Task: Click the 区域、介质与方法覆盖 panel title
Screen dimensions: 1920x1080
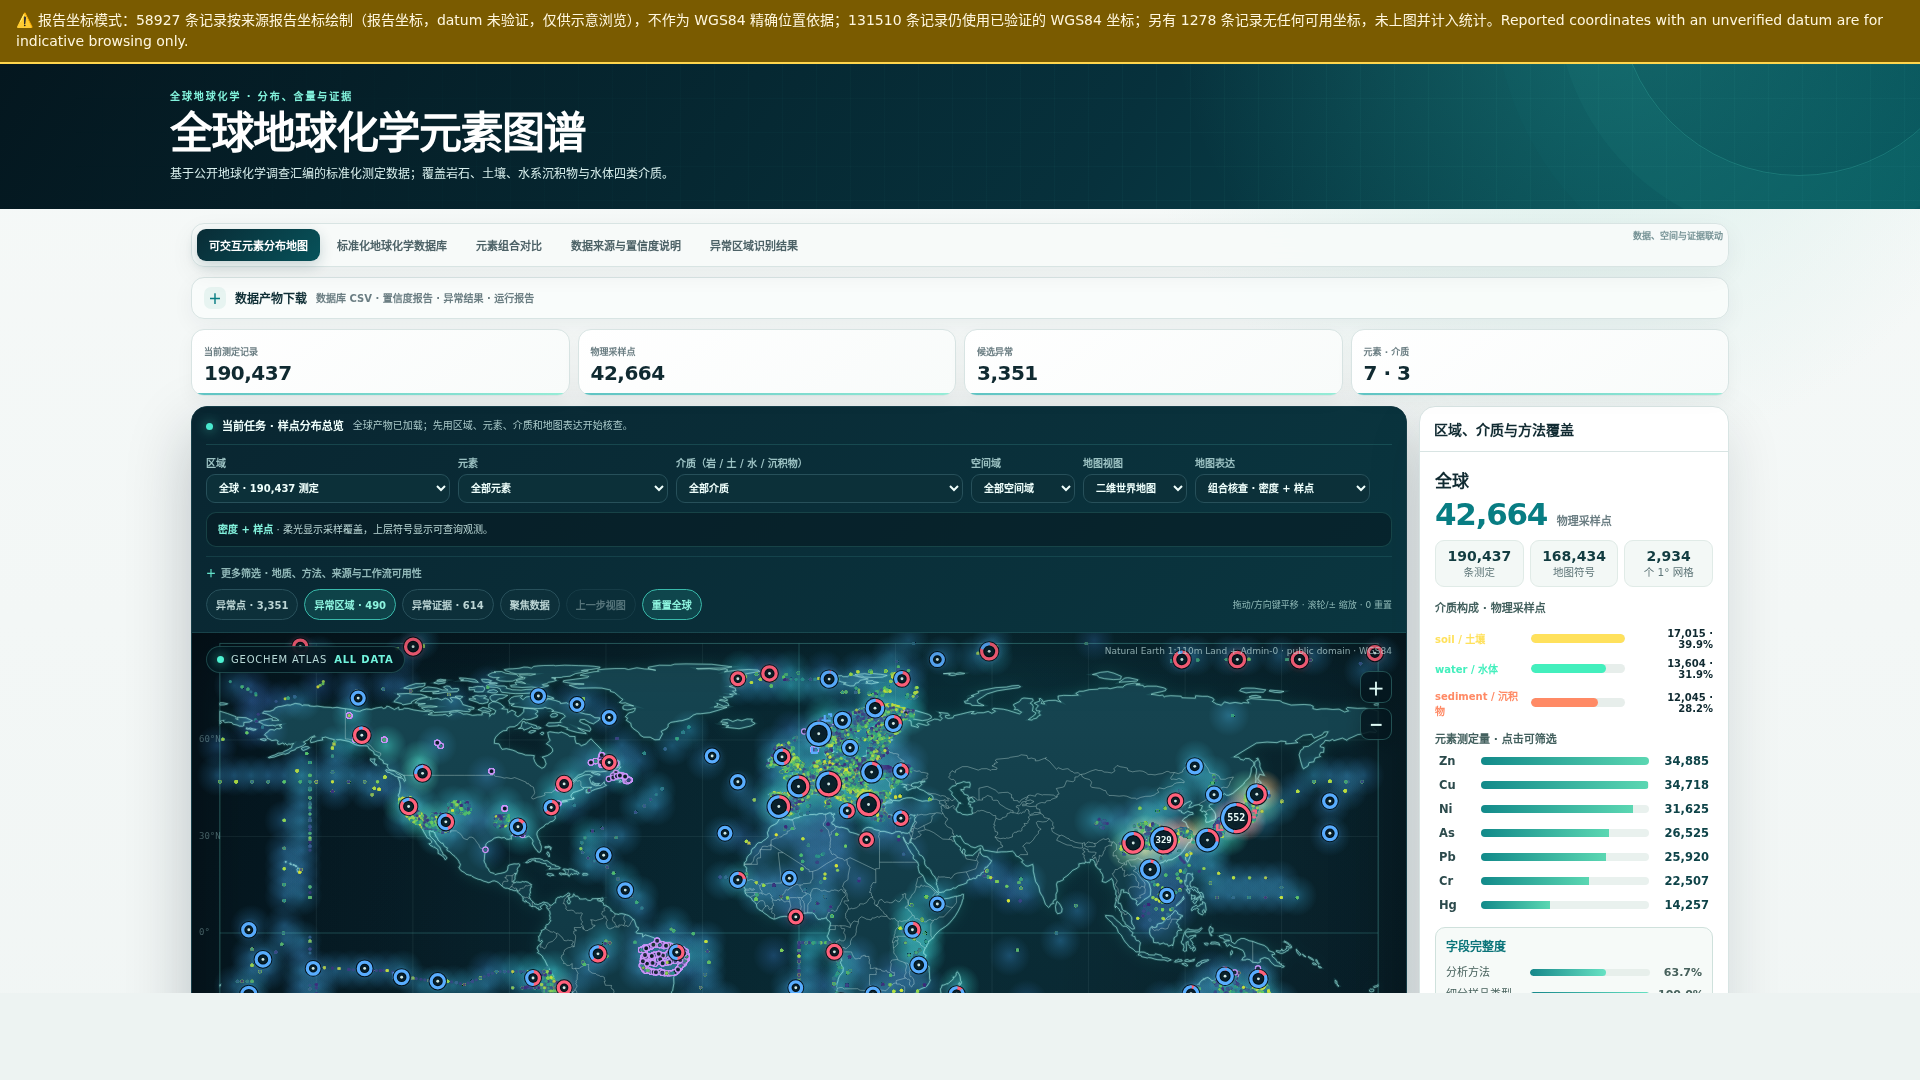Action: 1504,430
